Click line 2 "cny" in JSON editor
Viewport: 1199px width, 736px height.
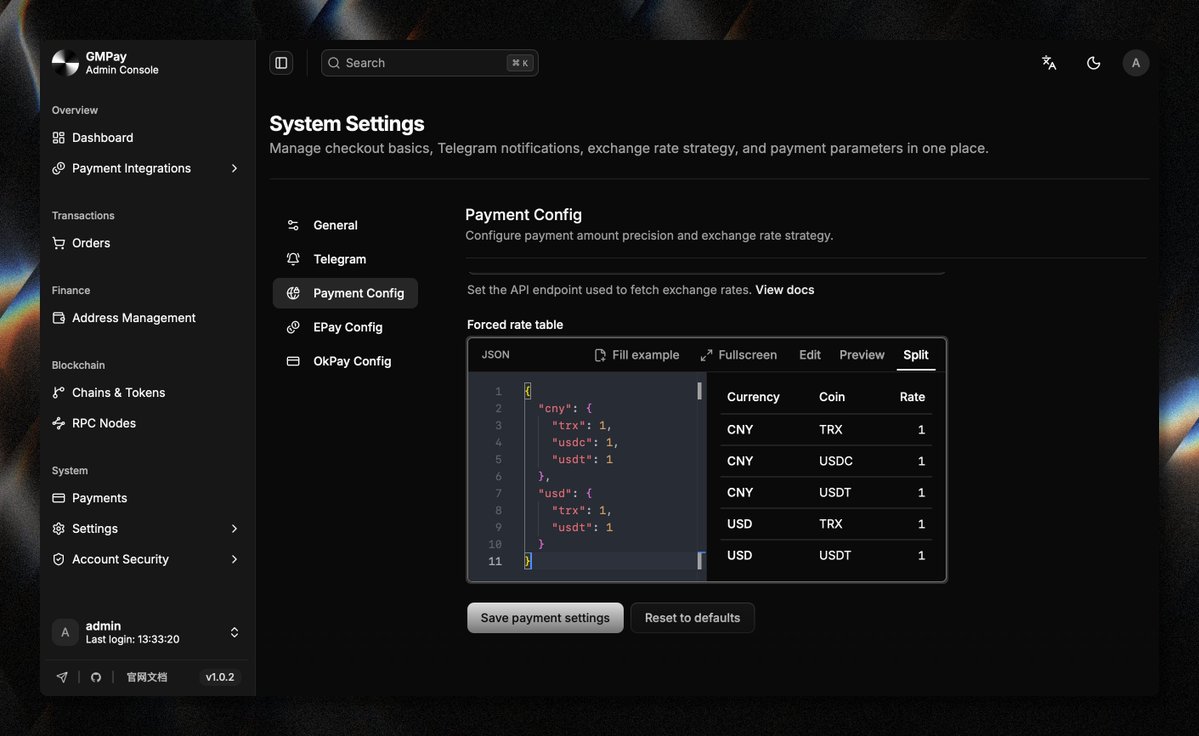pyautogui.click(x=555, y=409)
